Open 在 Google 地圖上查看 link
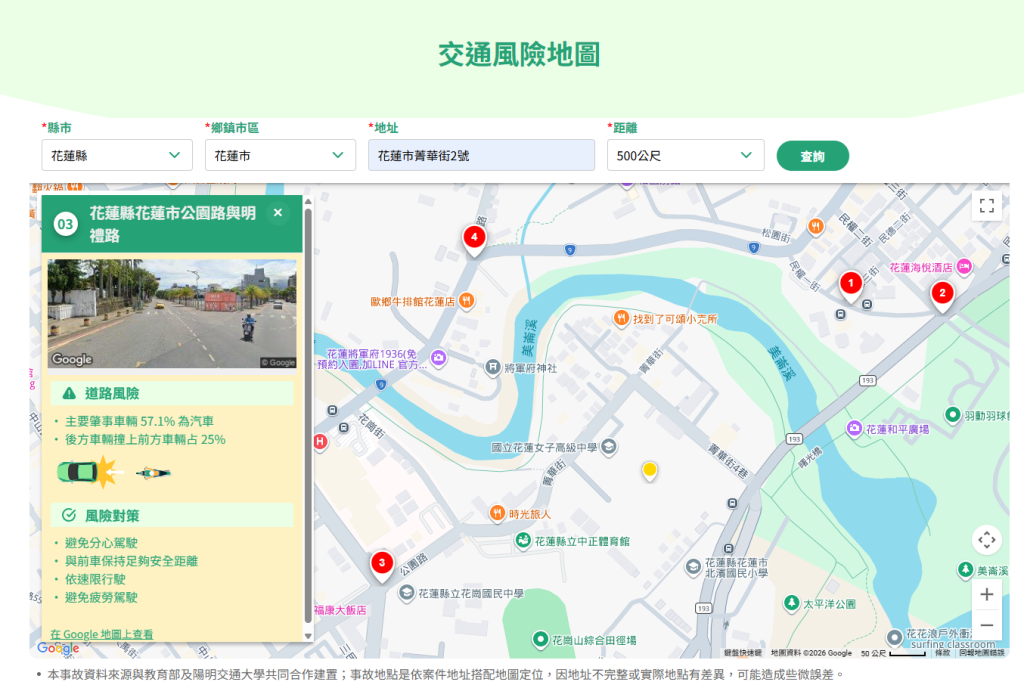 pyautogui.click(x=102, y=634)
